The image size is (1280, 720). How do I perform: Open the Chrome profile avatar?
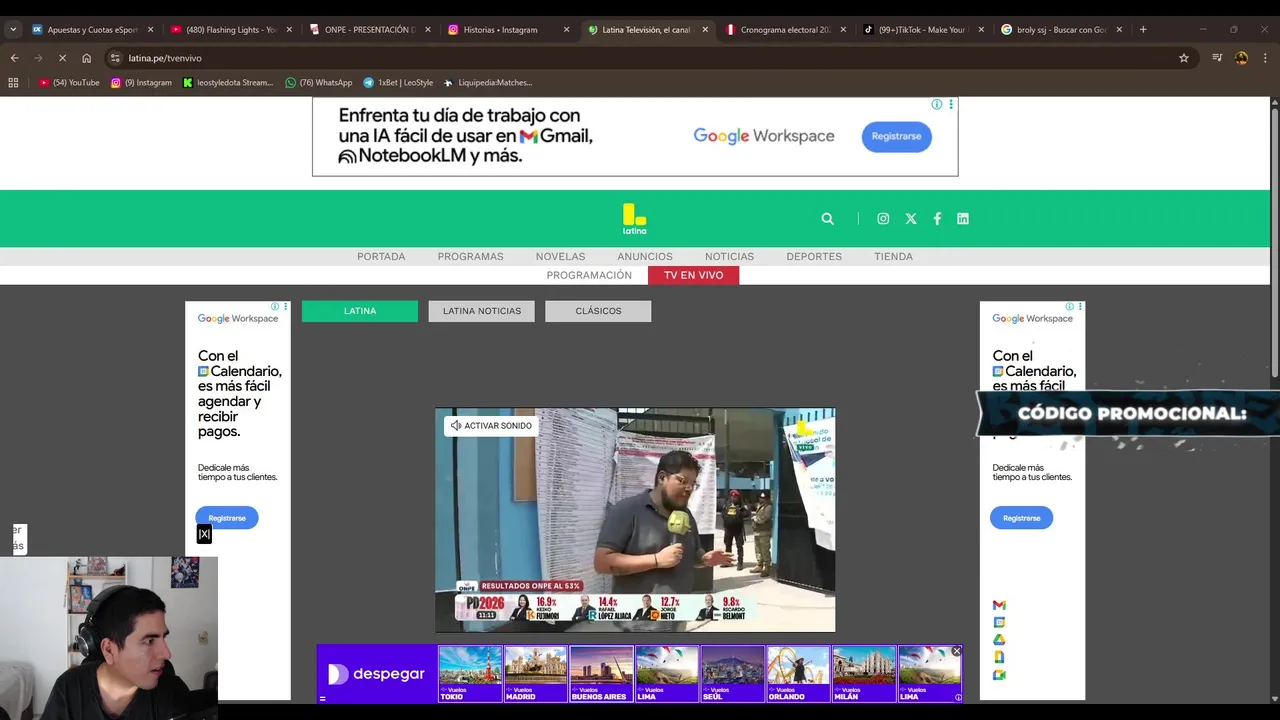(x=1241, y=58)
